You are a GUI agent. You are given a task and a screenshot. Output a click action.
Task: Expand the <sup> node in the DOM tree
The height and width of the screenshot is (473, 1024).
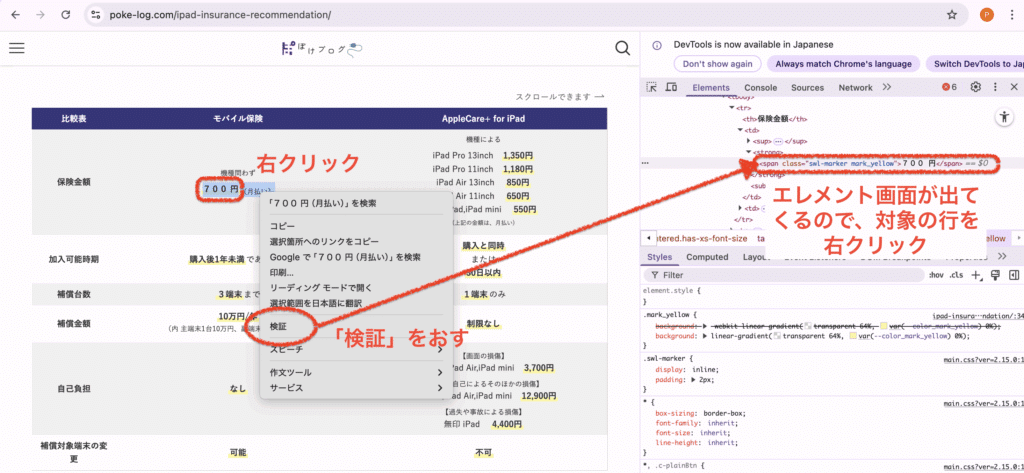pos(748,140)
